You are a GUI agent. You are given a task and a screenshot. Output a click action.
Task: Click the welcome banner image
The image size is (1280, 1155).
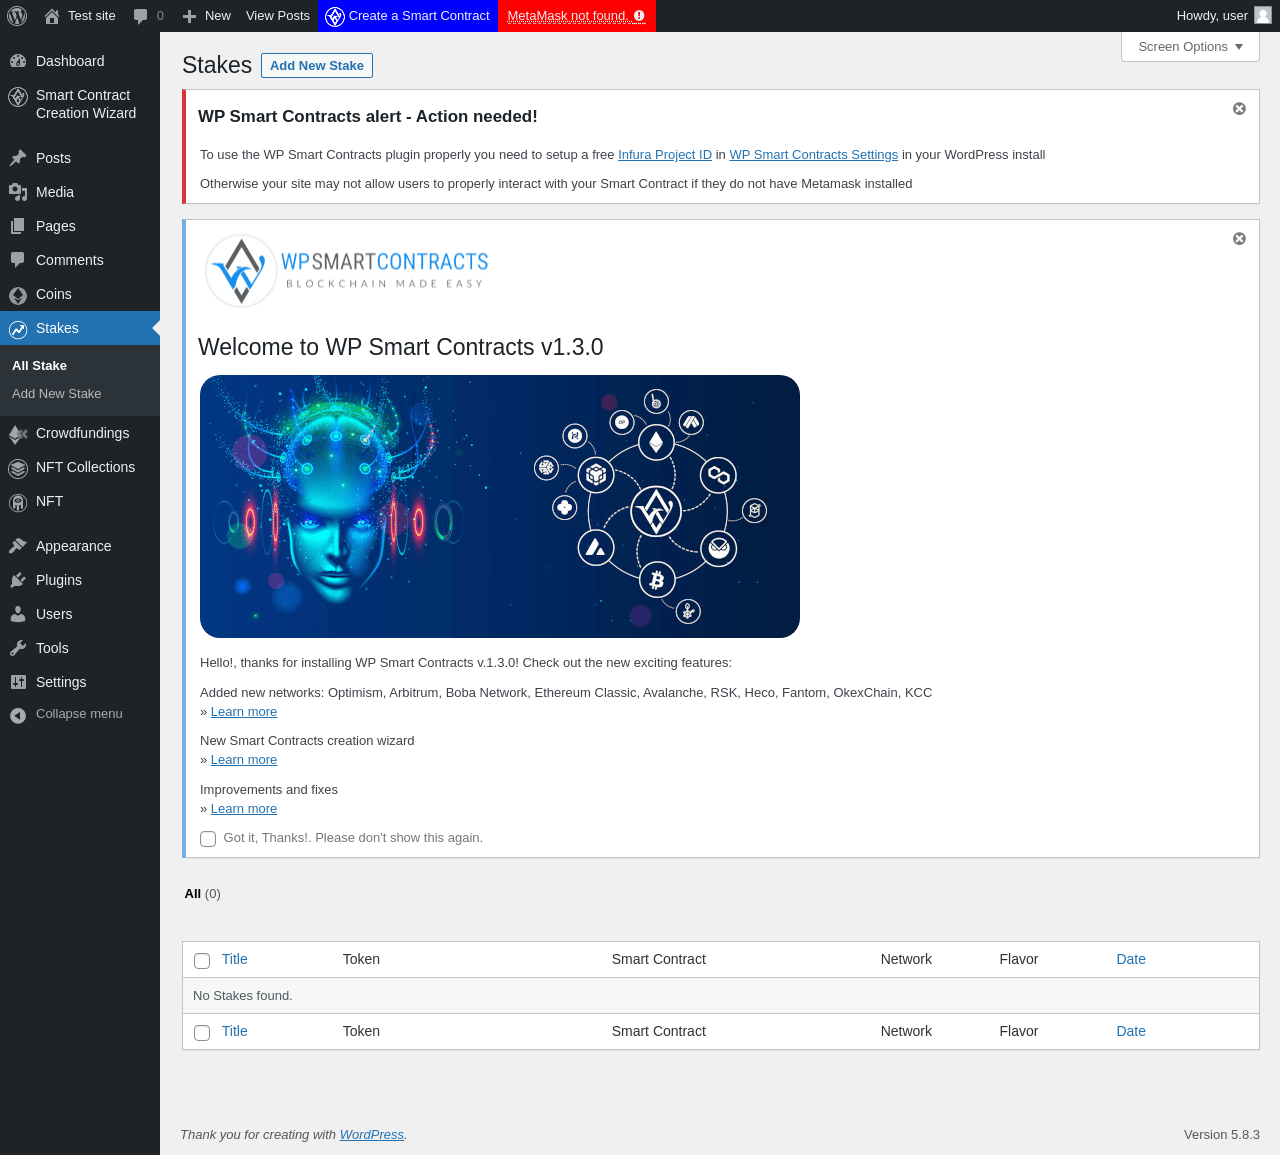500,506
